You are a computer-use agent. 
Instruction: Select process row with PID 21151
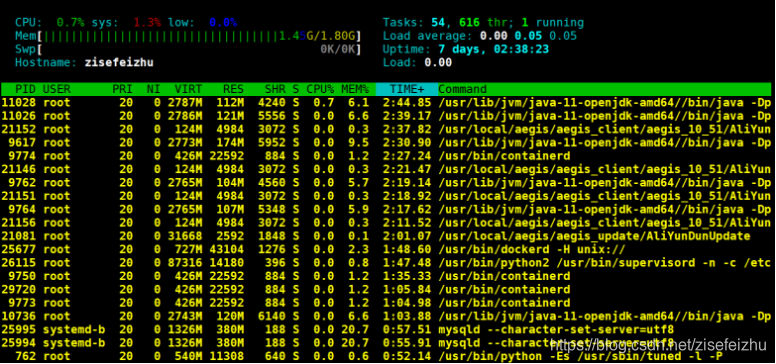(x=386, y=196)
